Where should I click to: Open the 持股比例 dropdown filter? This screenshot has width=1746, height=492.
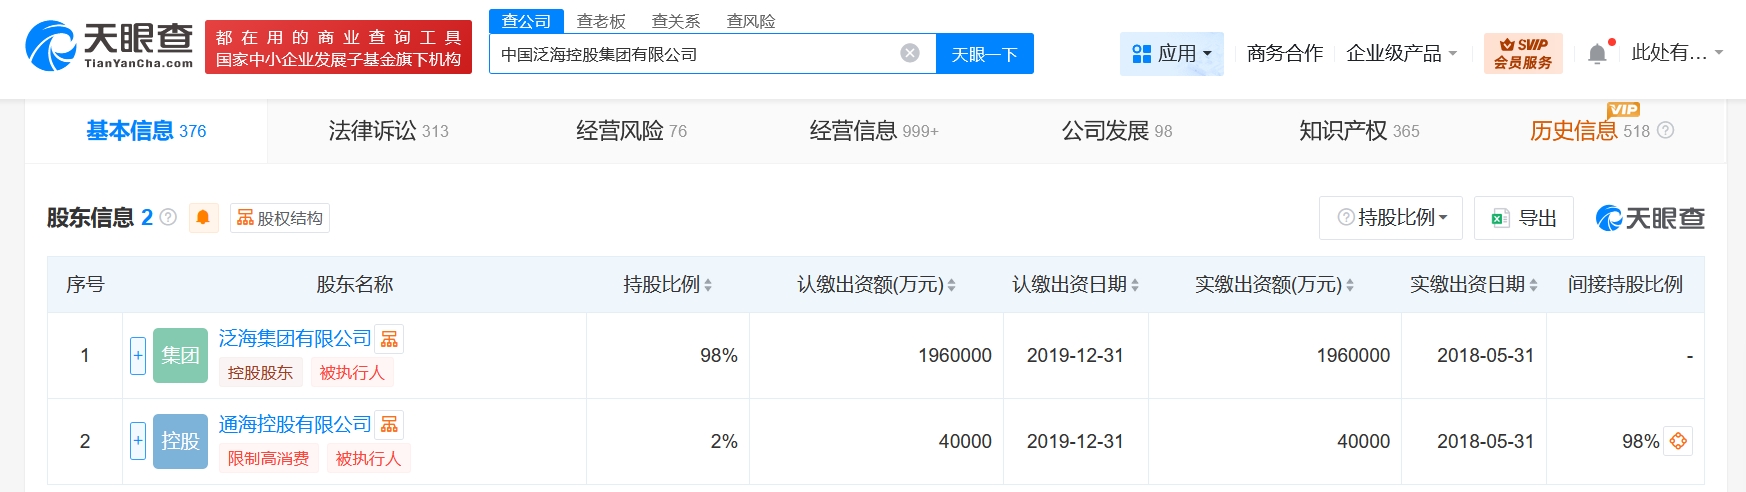click(1391, 218)
